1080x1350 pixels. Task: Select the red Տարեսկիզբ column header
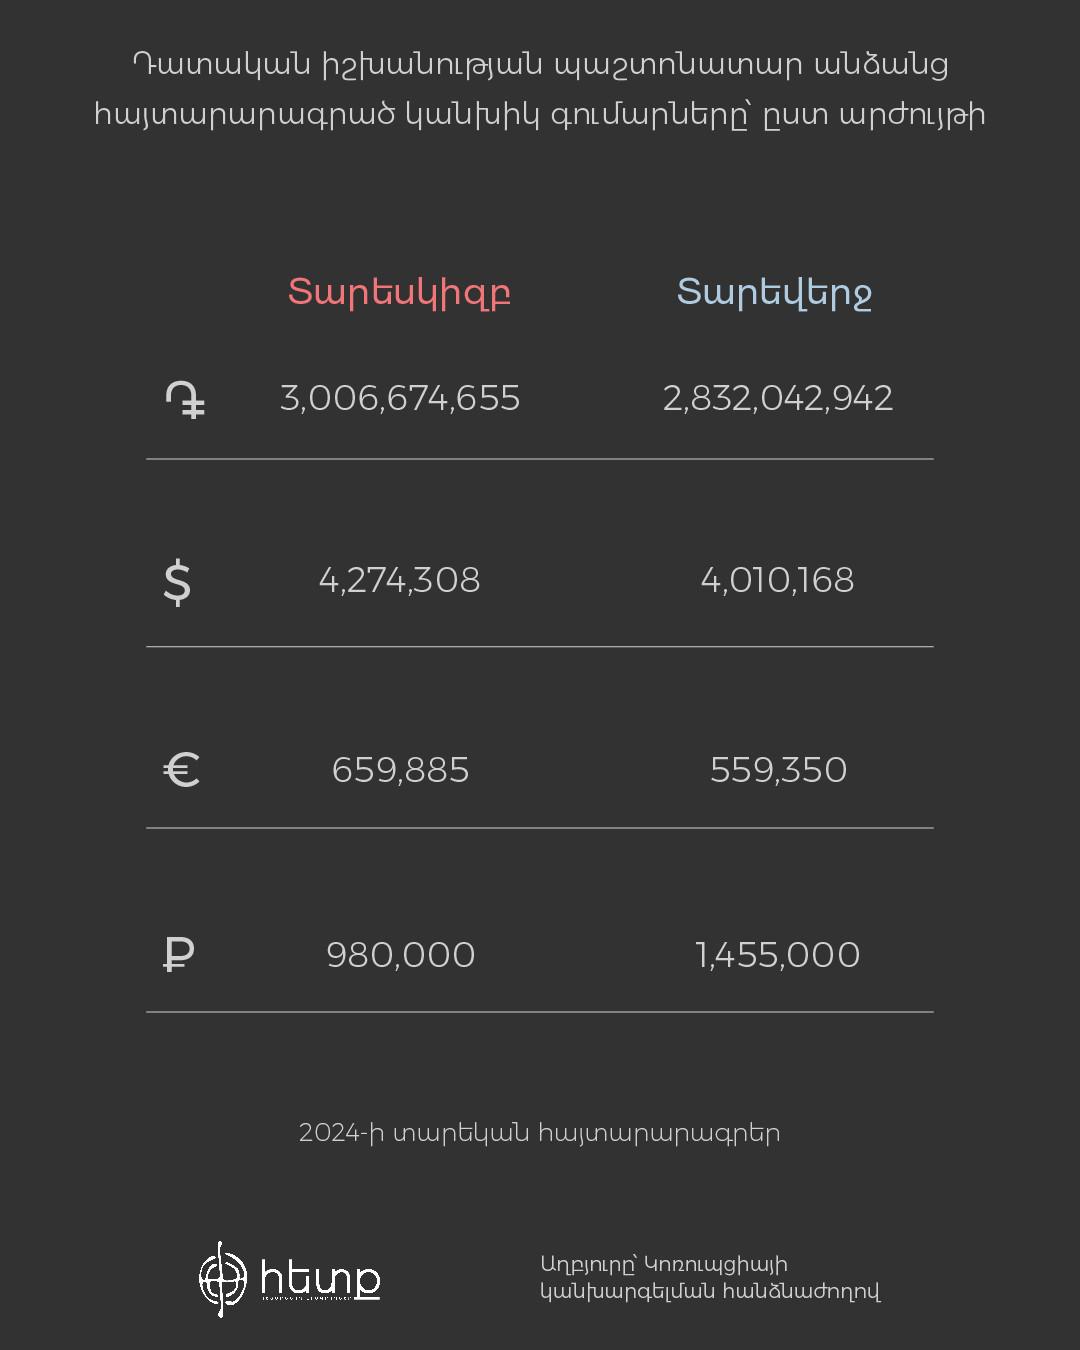(x=399, y=292)
